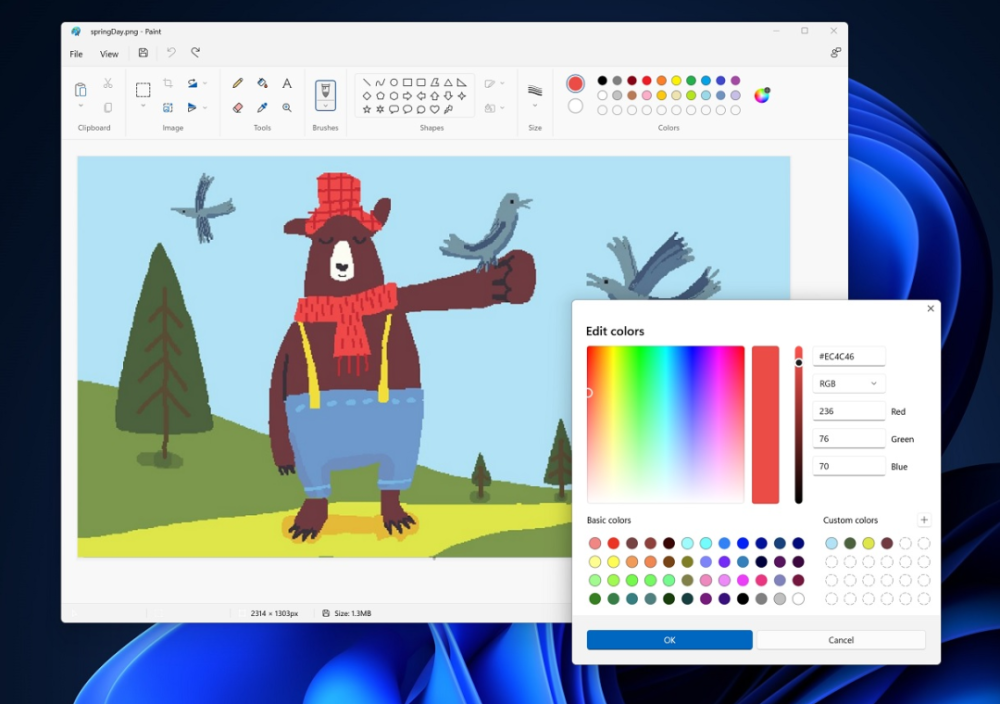Confirm color with the OK button
The height and width of the screenshot is (704, 1000).
[669, 640]
